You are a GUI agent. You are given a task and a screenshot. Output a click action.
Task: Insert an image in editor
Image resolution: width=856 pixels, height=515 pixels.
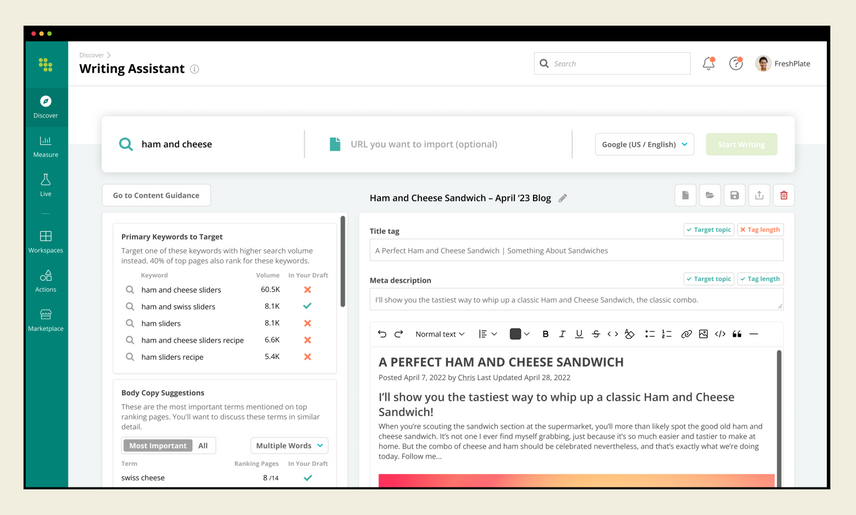[703, 334]
